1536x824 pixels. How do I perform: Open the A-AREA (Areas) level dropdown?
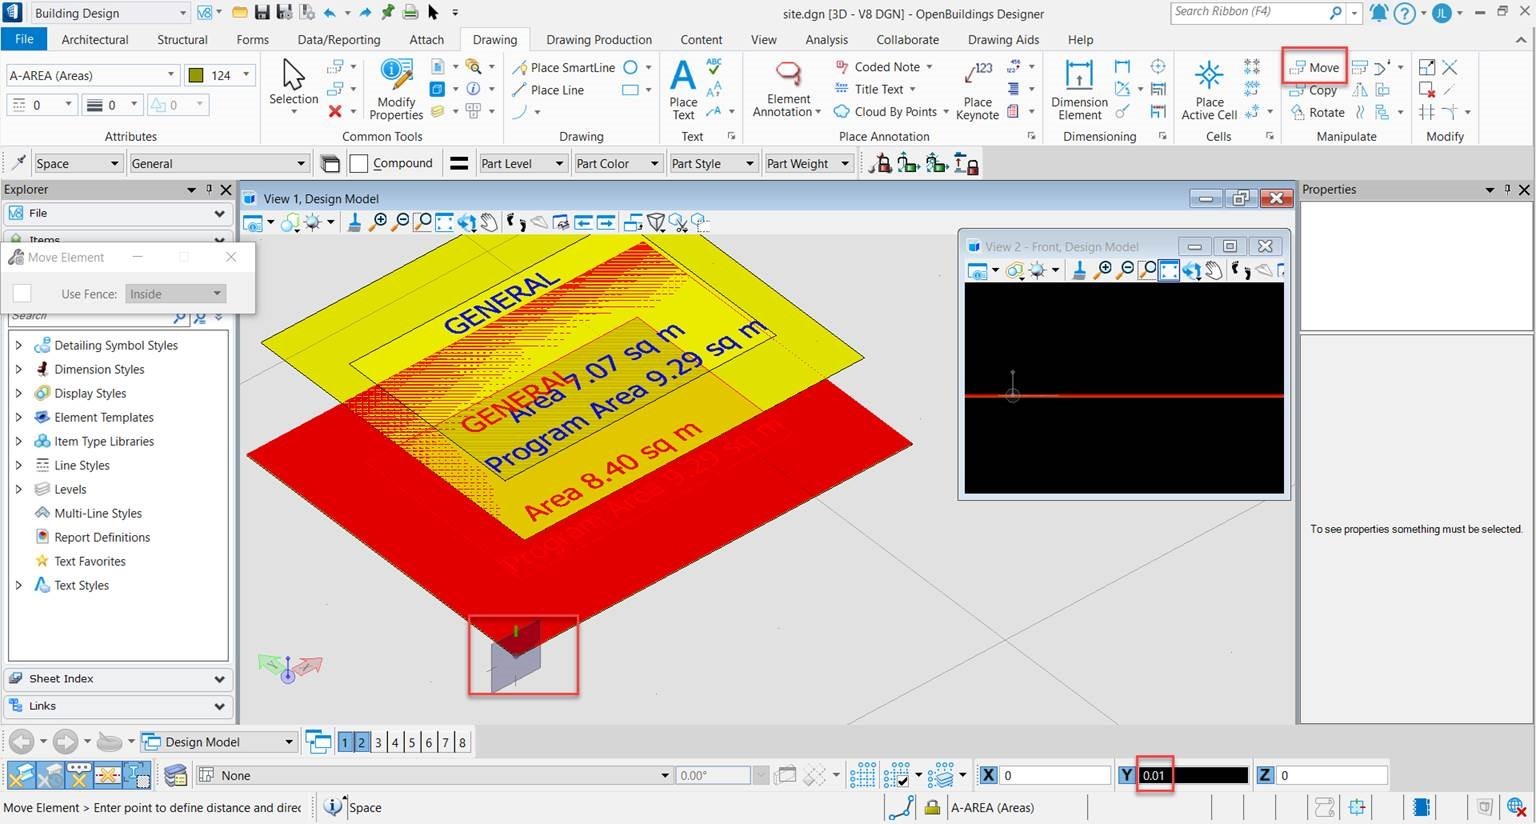(92, 75)
